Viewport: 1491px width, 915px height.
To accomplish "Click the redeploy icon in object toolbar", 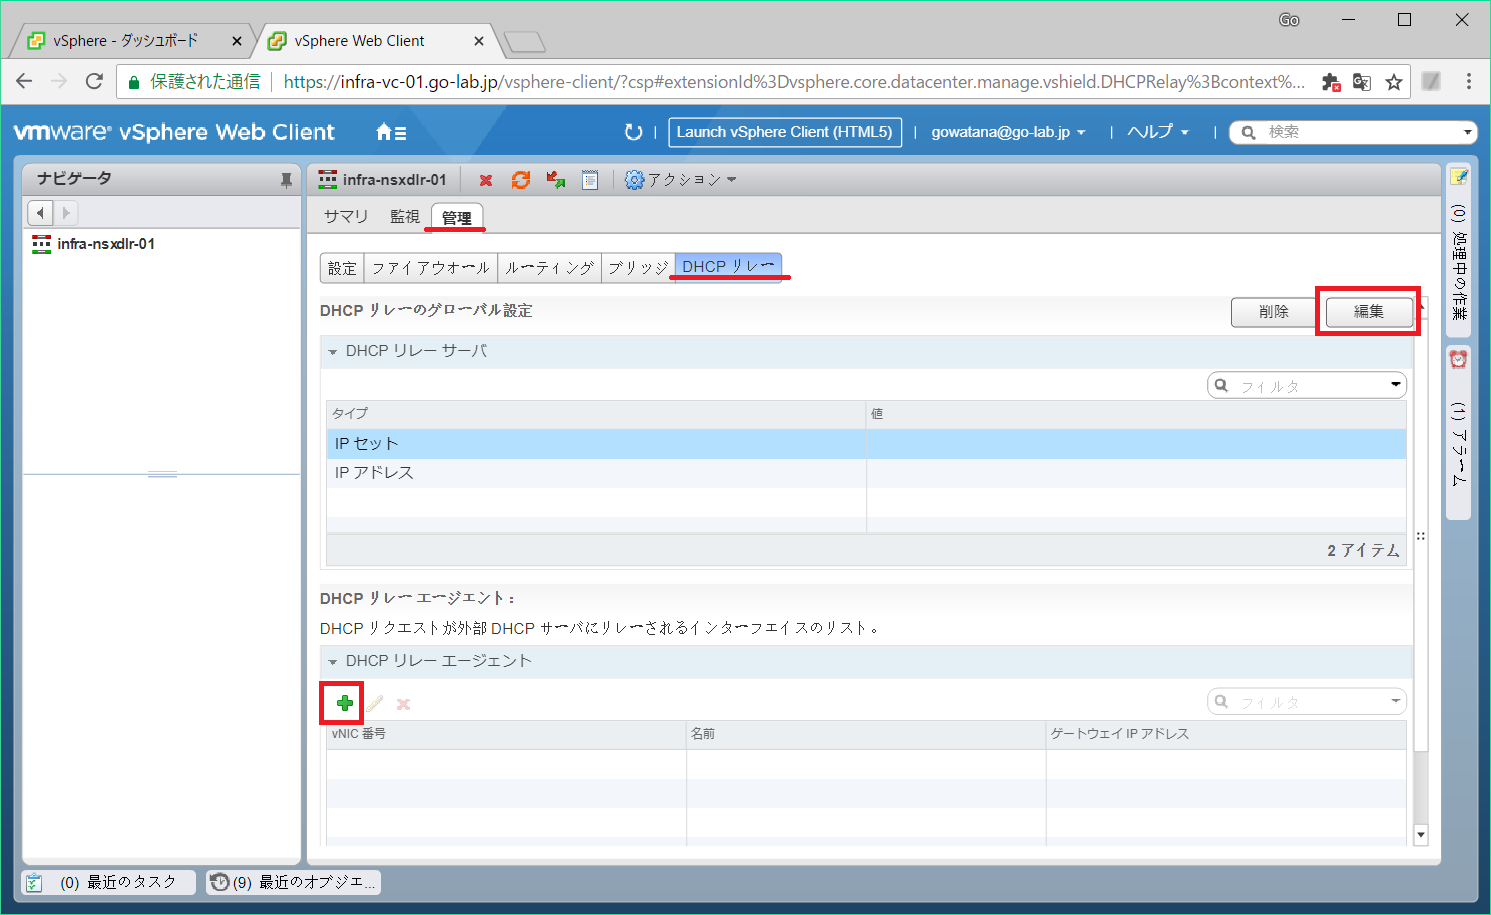I will coord(555,180).
